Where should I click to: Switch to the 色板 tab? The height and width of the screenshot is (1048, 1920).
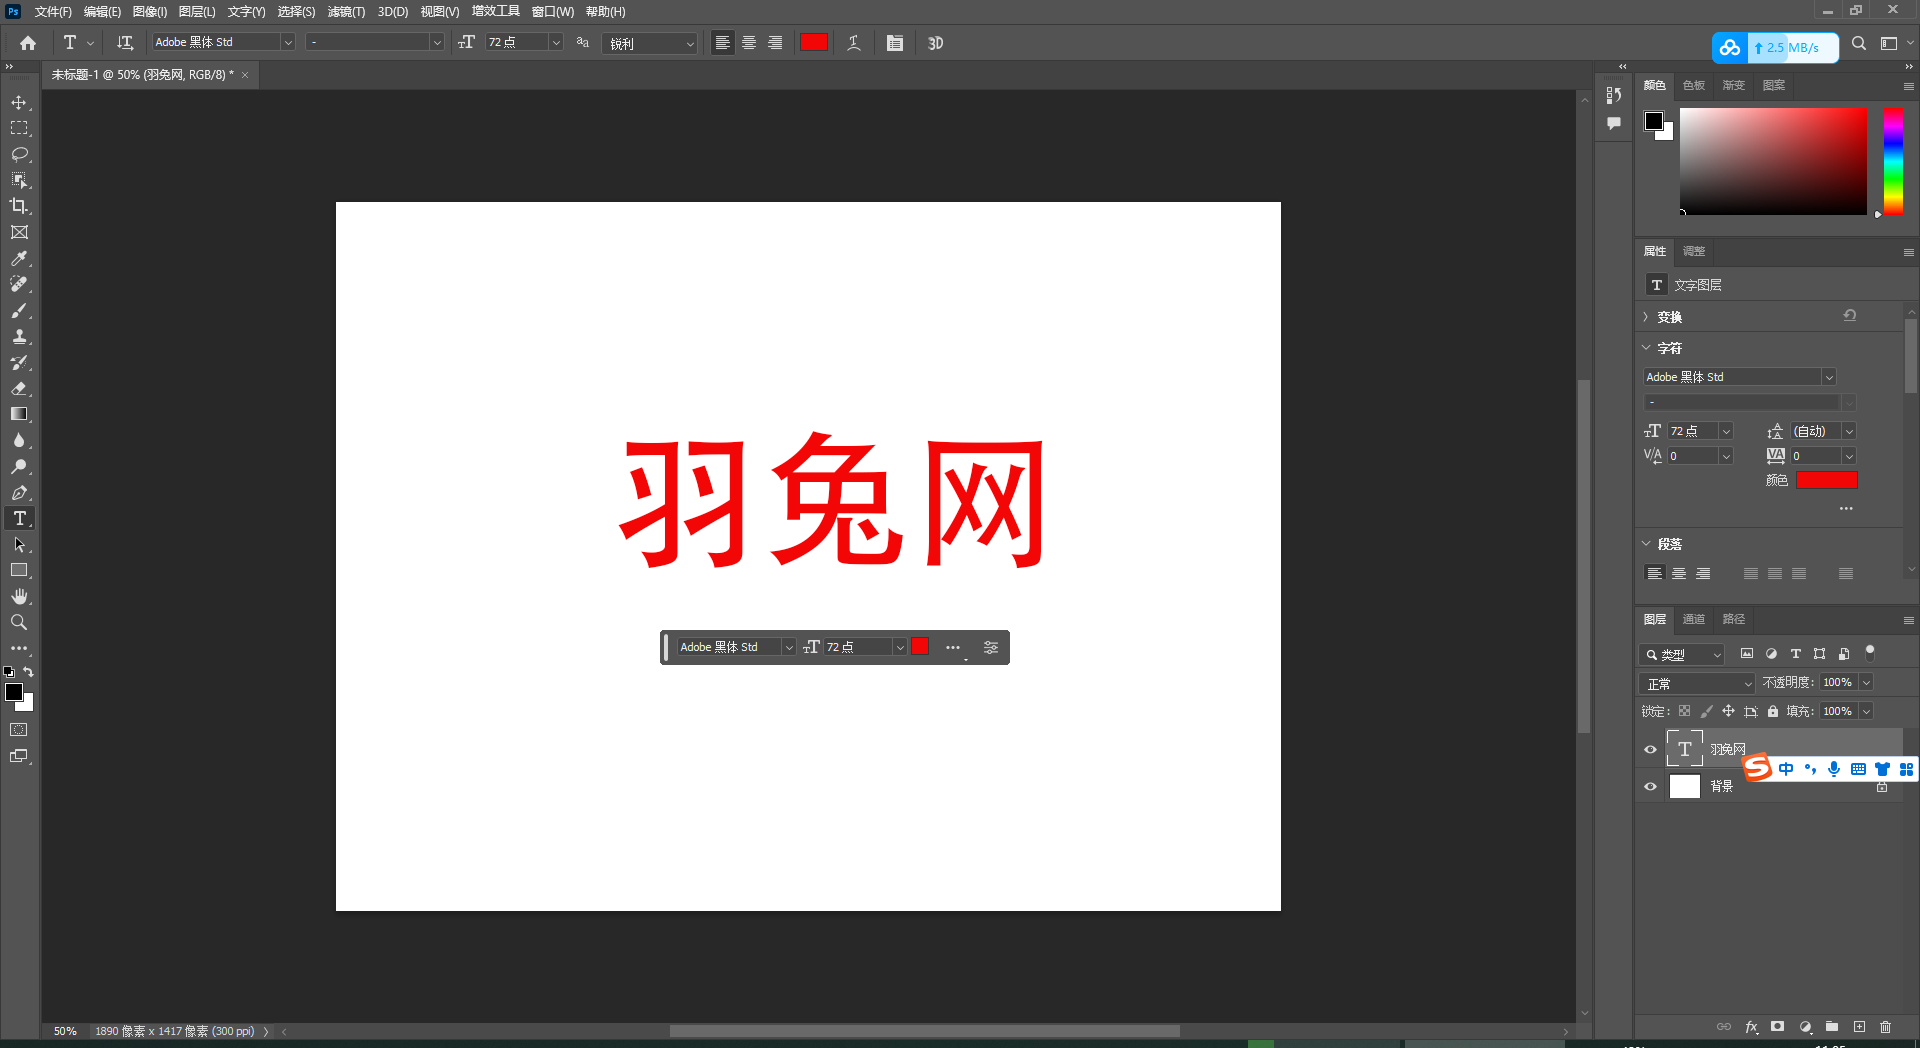point(1694,85)
